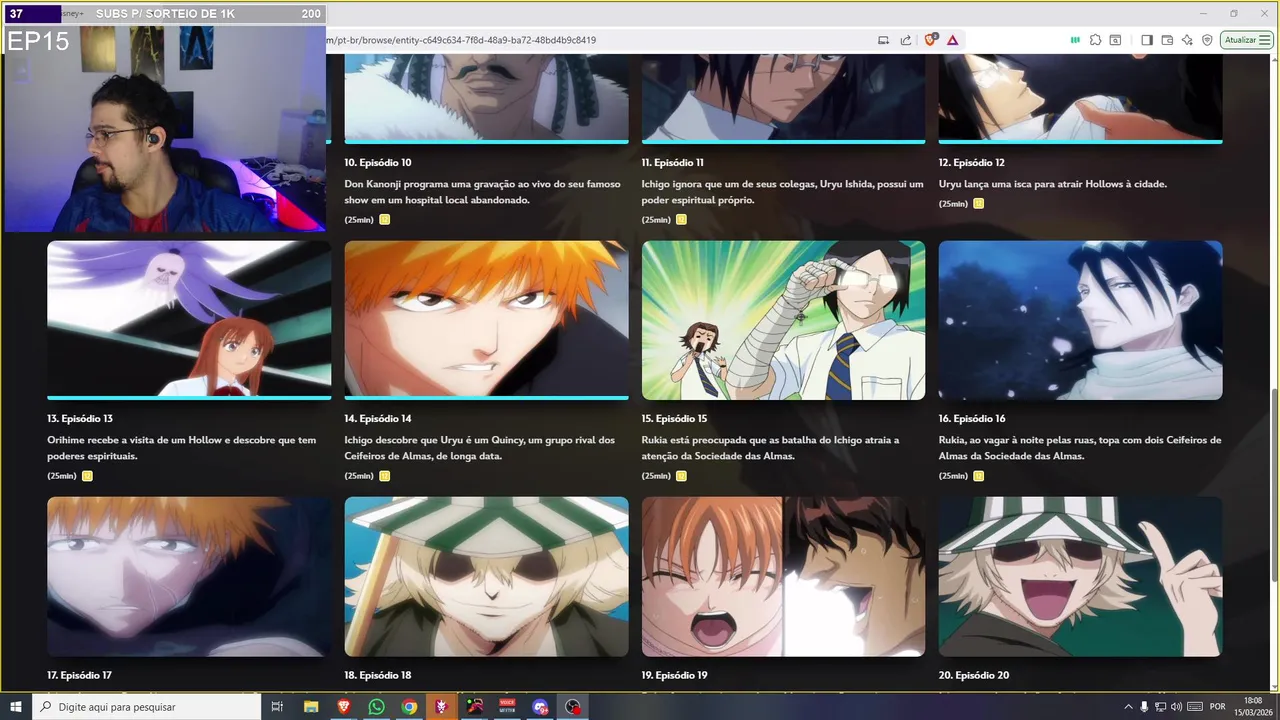
Task: Click the 'Digite aqui para pesquisar' search box
Action: [x=147, y=706]
